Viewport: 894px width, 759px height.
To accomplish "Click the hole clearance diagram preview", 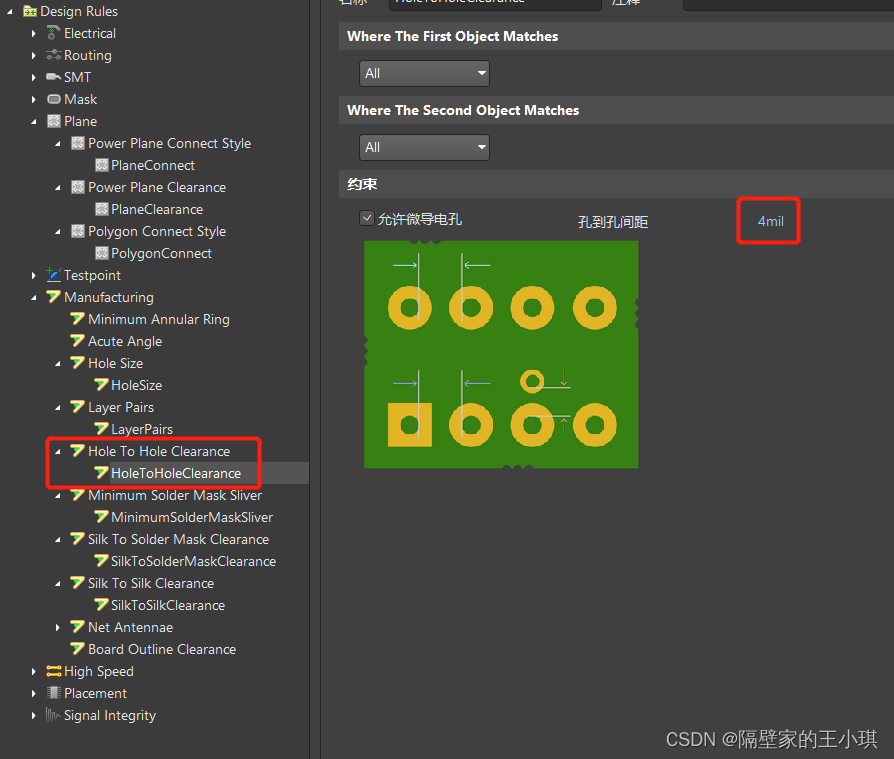I will click(x=501, y=355).
